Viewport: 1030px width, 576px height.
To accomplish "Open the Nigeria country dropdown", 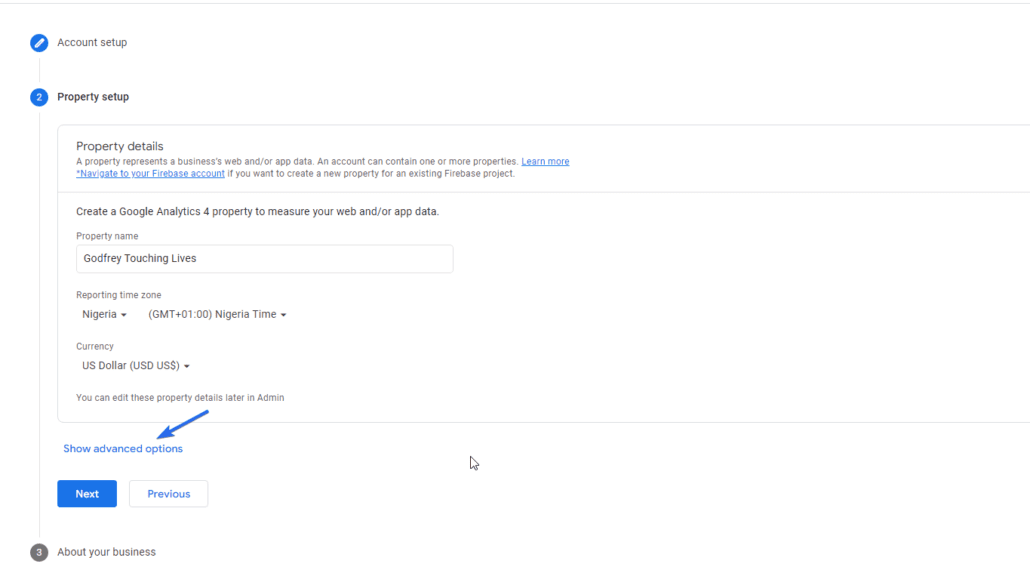I will coord(104,315).
